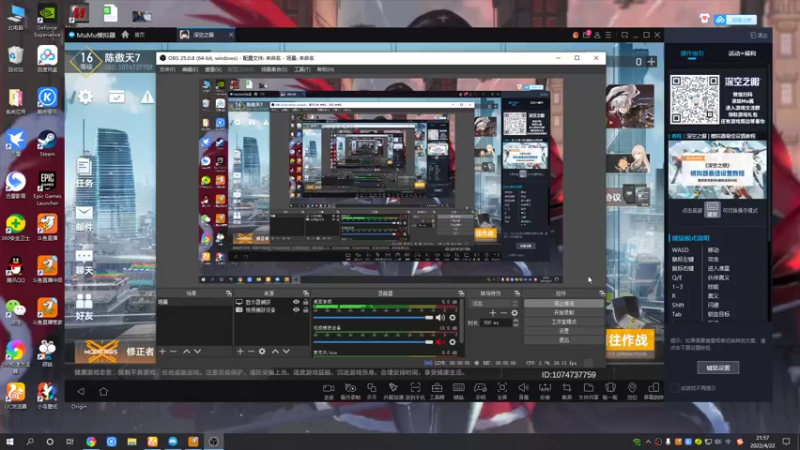Mute the 桌面音频 mixer channel
The image size is (800, 450).
point(440,318)
